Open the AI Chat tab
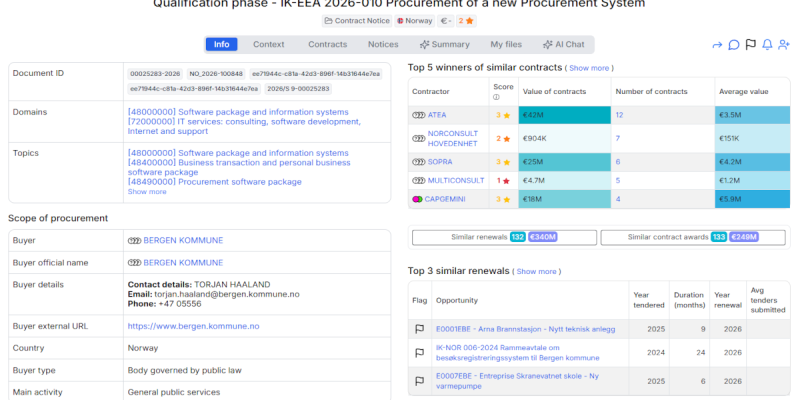This screenshot has width=800, height=400. [x=564, y=44]
